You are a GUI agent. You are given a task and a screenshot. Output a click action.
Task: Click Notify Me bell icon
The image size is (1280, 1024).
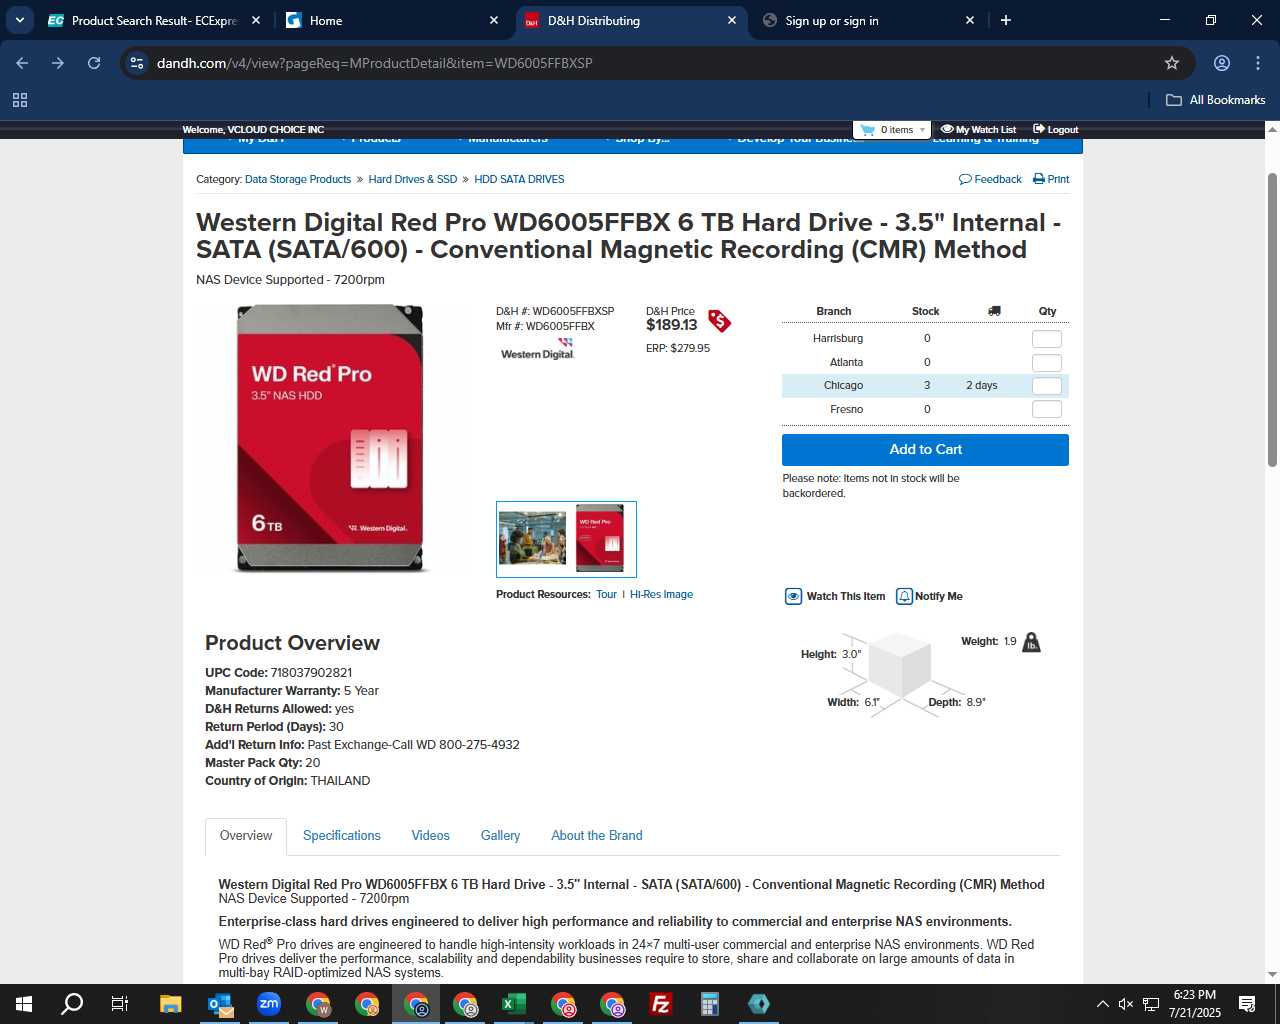pos(904,596)
